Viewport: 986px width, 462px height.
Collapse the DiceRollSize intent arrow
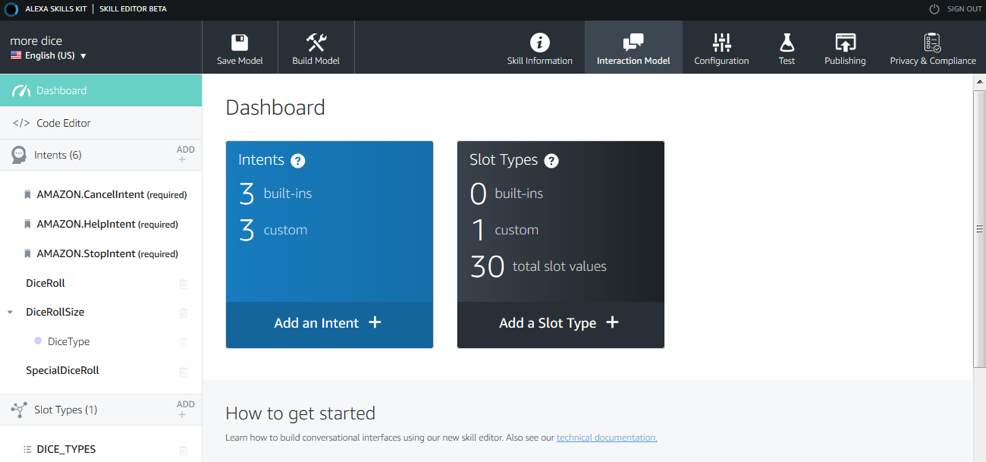pos(9,312)
